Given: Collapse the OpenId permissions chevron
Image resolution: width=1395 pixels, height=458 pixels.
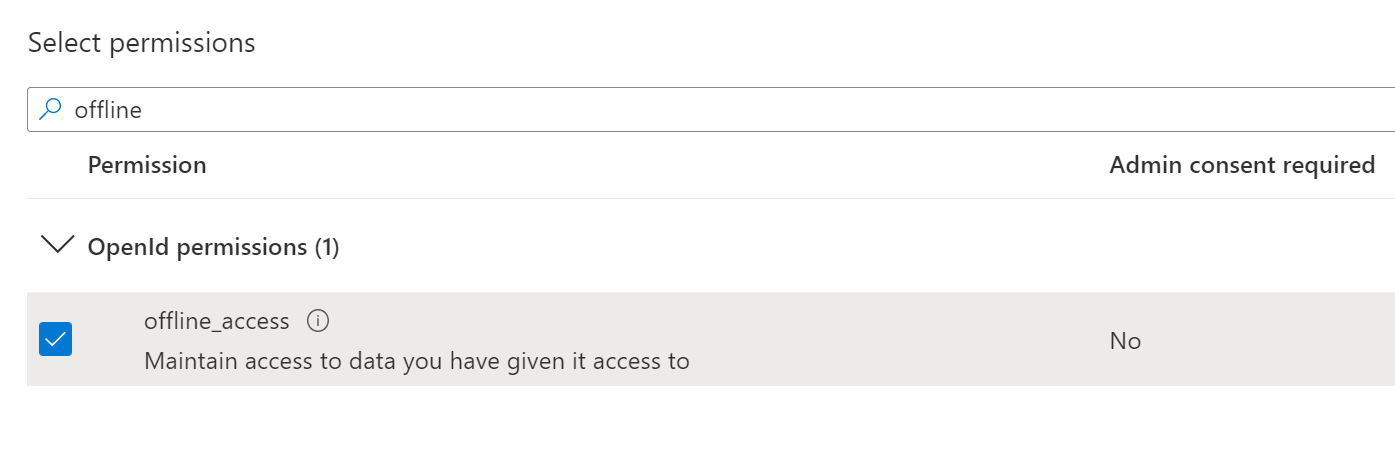Looking at the screenshot, I should (x=58, y=245).
